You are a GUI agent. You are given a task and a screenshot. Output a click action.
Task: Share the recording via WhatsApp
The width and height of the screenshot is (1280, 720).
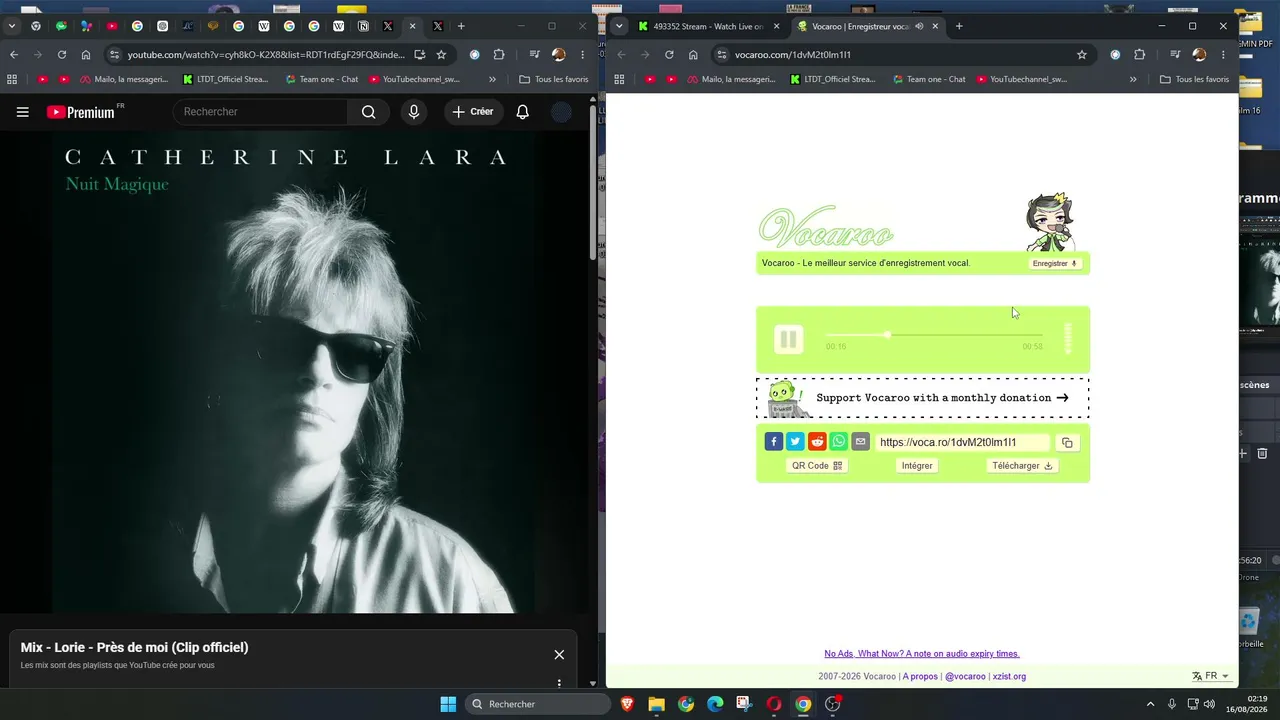(x=838, y=442)
